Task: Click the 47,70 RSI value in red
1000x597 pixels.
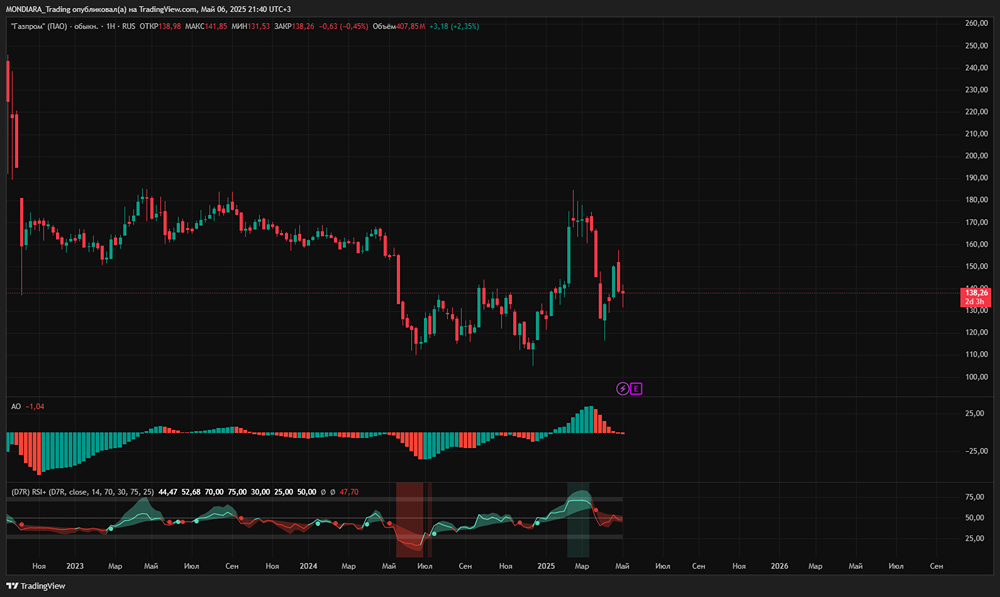Action: click(x=349, y=492)
